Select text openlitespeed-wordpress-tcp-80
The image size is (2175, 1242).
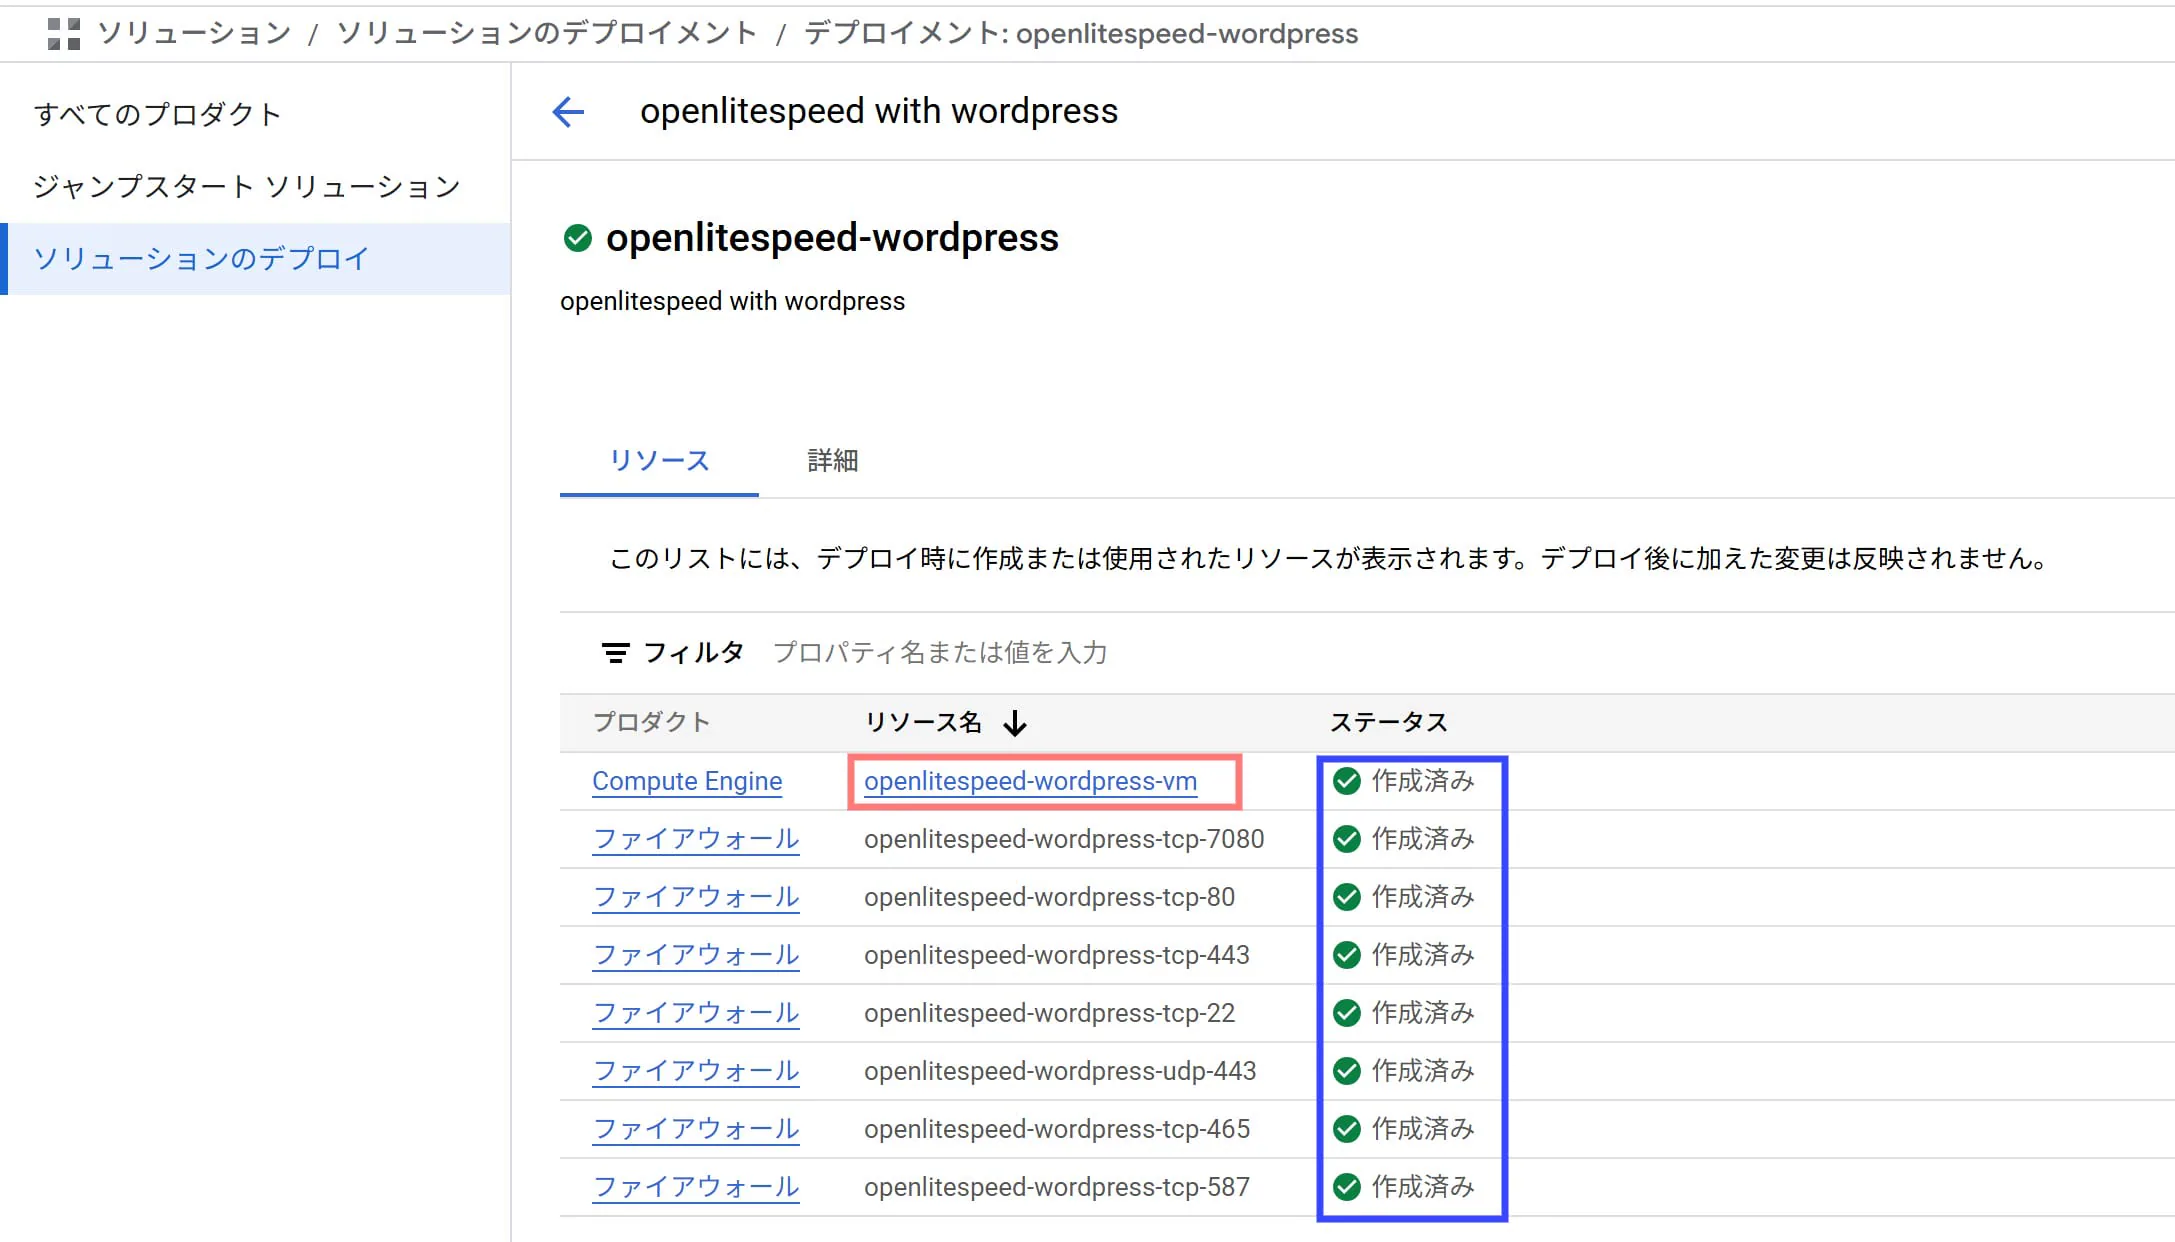coord(1049,897)
